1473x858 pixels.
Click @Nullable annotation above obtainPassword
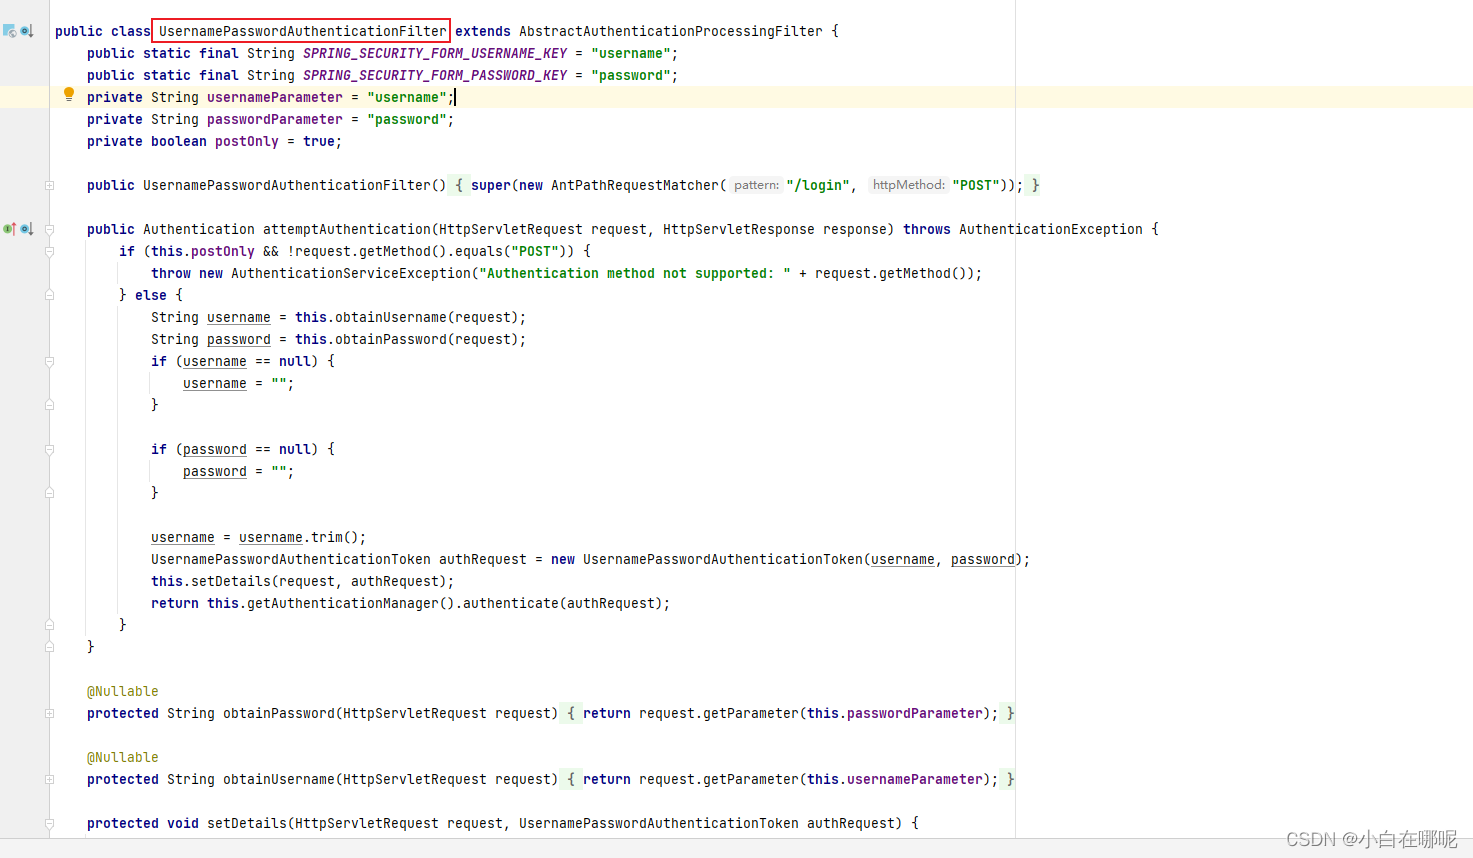point(123,691)
